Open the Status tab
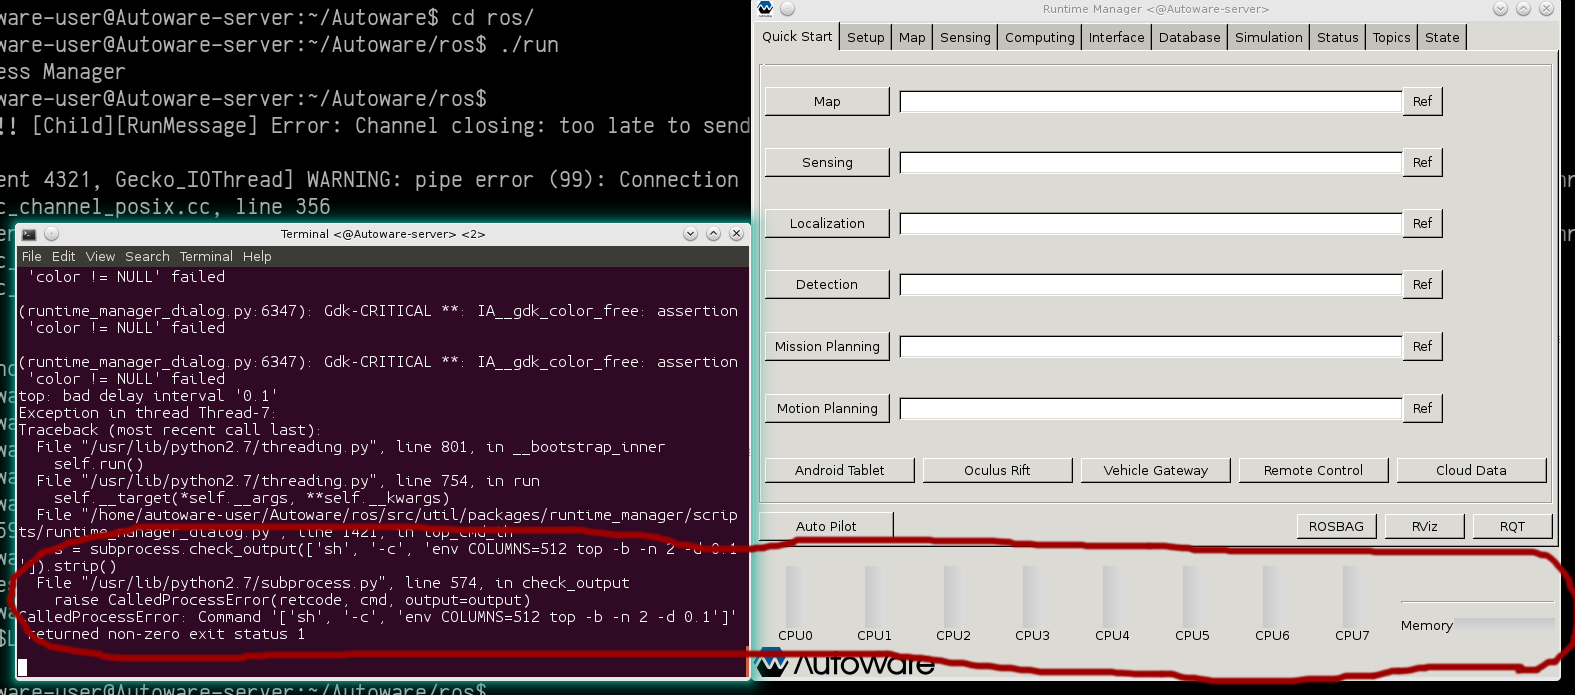The height and width of the screenshot is (695, 1575). tap(1338, 38)
